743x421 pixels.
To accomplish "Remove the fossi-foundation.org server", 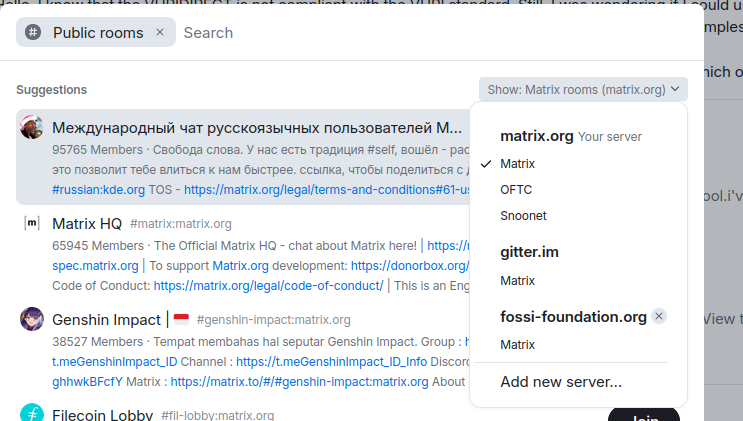I will pyautogui.click(x=658, y=316).
